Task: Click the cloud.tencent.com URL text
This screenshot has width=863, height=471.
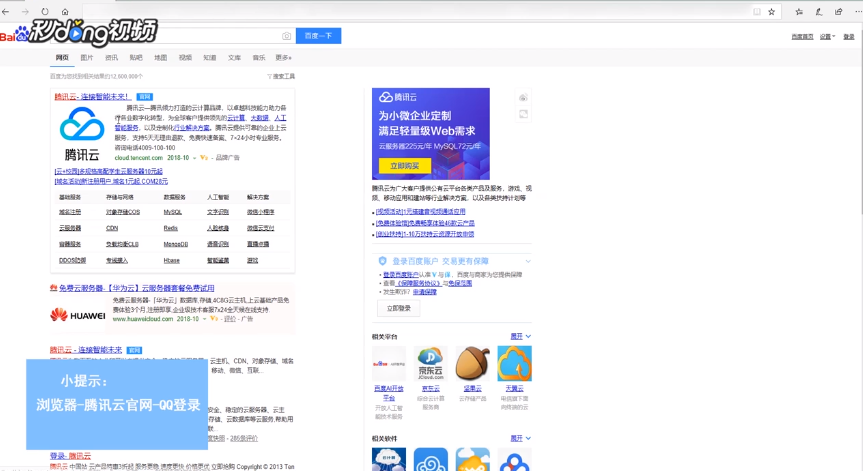Action: click(139, 158)
